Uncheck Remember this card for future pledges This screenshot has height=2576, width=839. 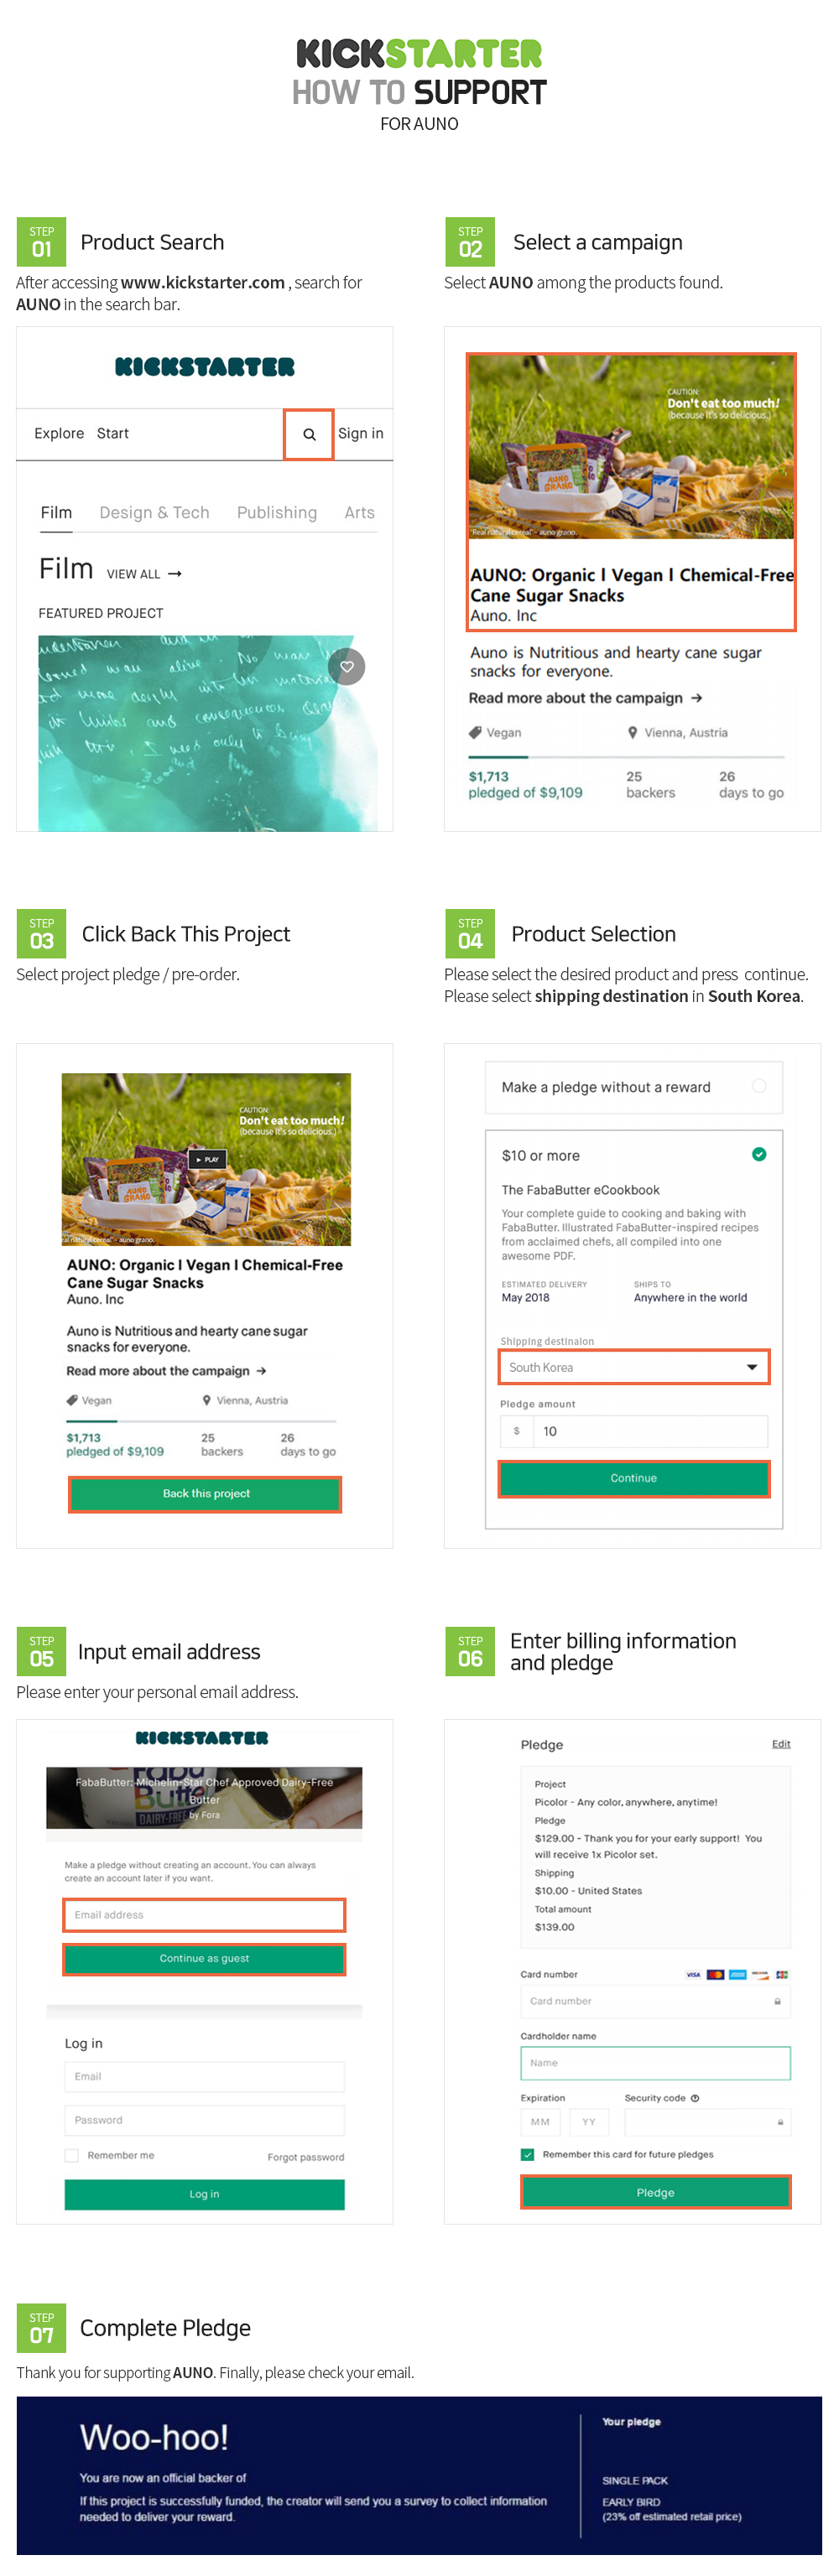point(527,2154)
